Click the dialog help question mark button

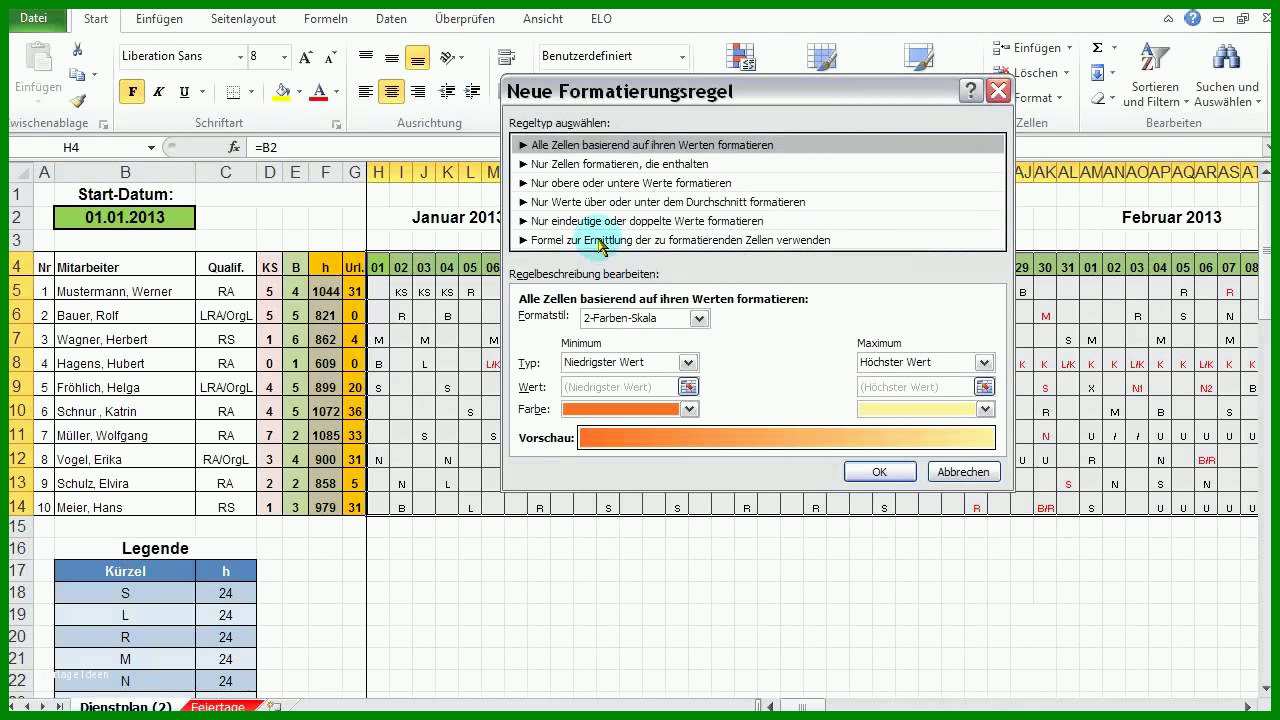(x=971, y=91)
